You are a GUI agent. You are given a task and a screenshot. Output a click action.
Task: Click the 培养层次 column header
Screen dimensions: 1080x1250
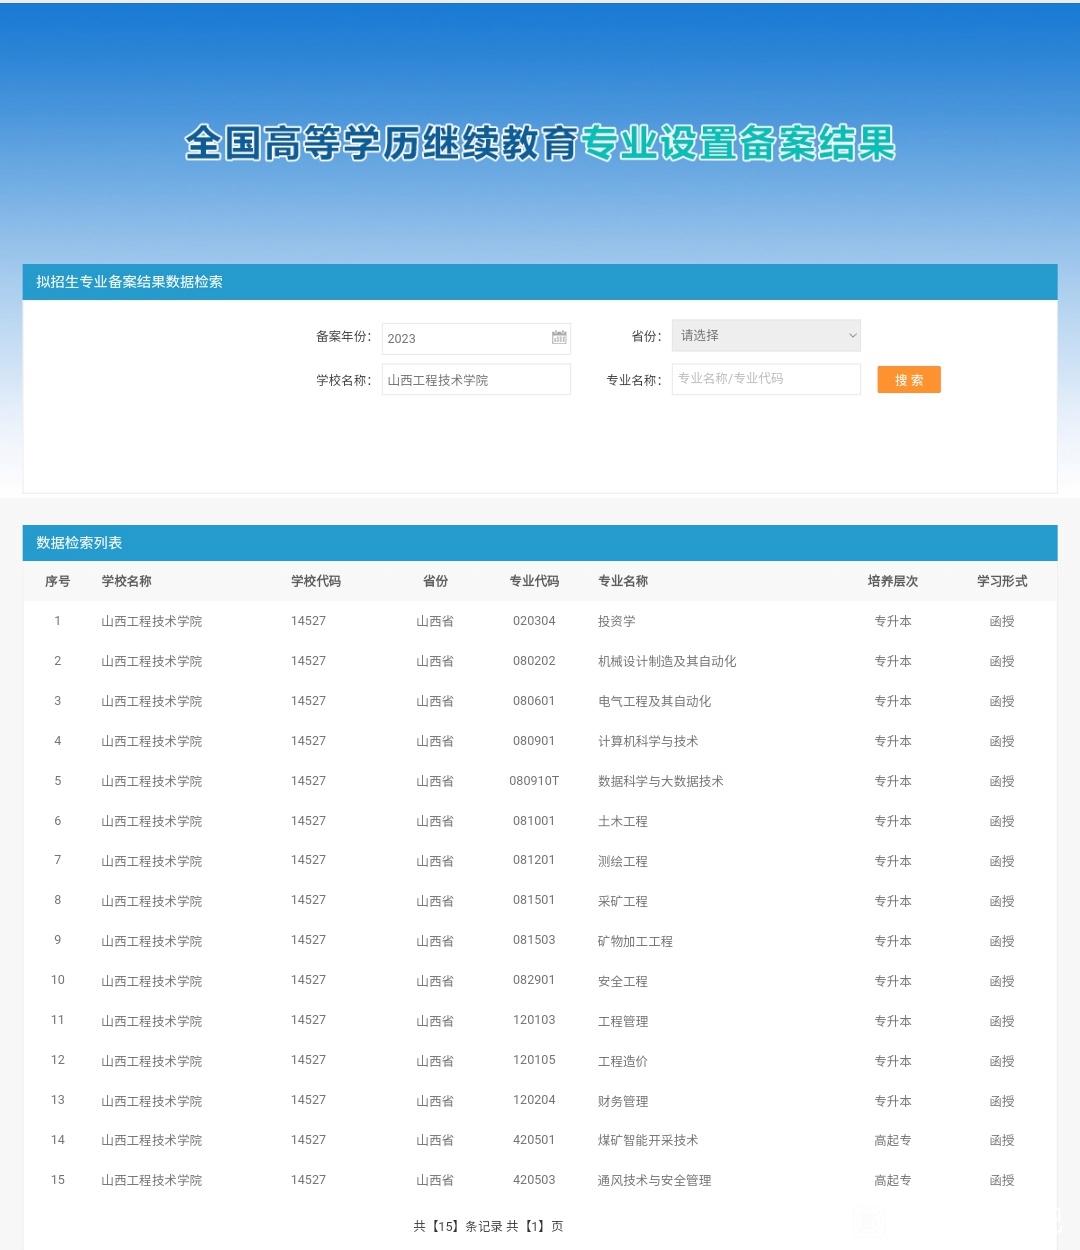pos(893,581)
